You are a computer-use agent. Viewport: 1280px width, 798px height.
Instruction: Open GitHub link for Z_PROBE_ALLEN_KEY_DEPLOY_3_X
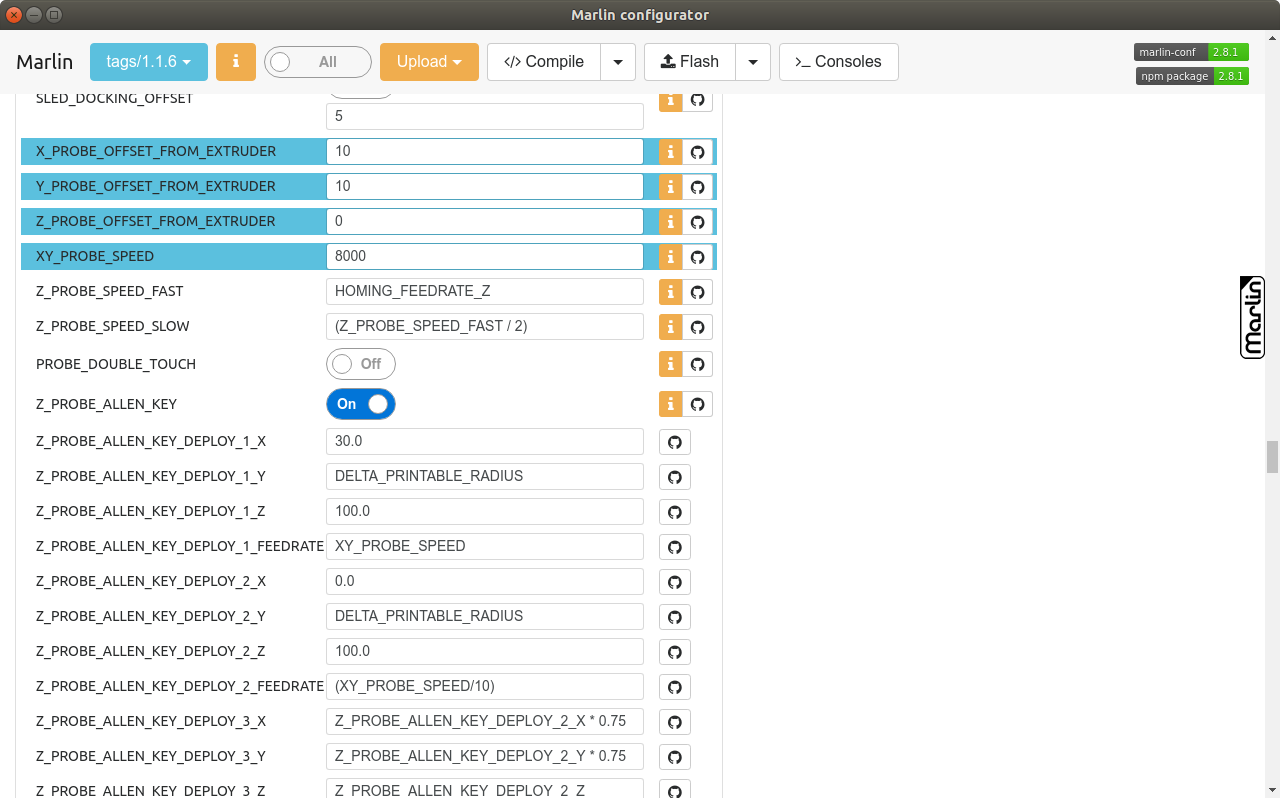(675, 722)
